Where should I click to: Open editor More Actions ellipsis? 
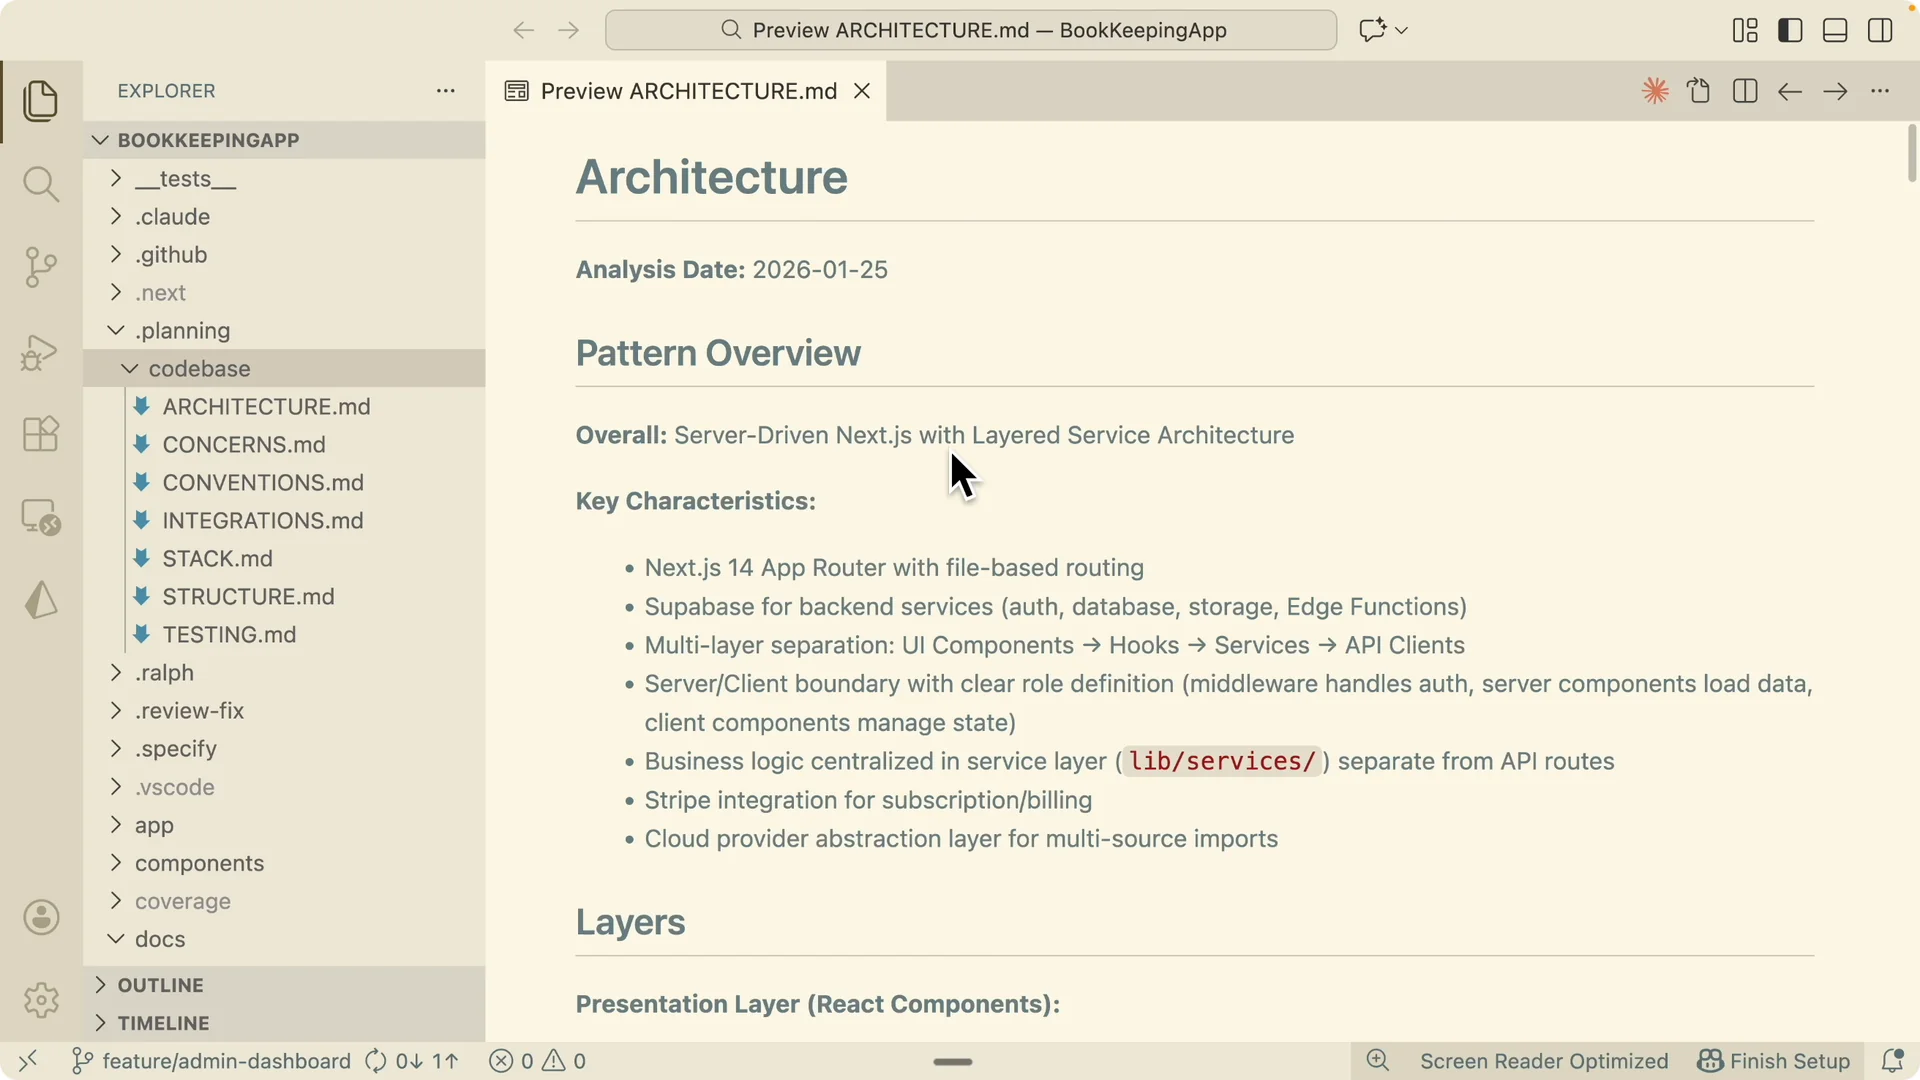(1880, 91)
